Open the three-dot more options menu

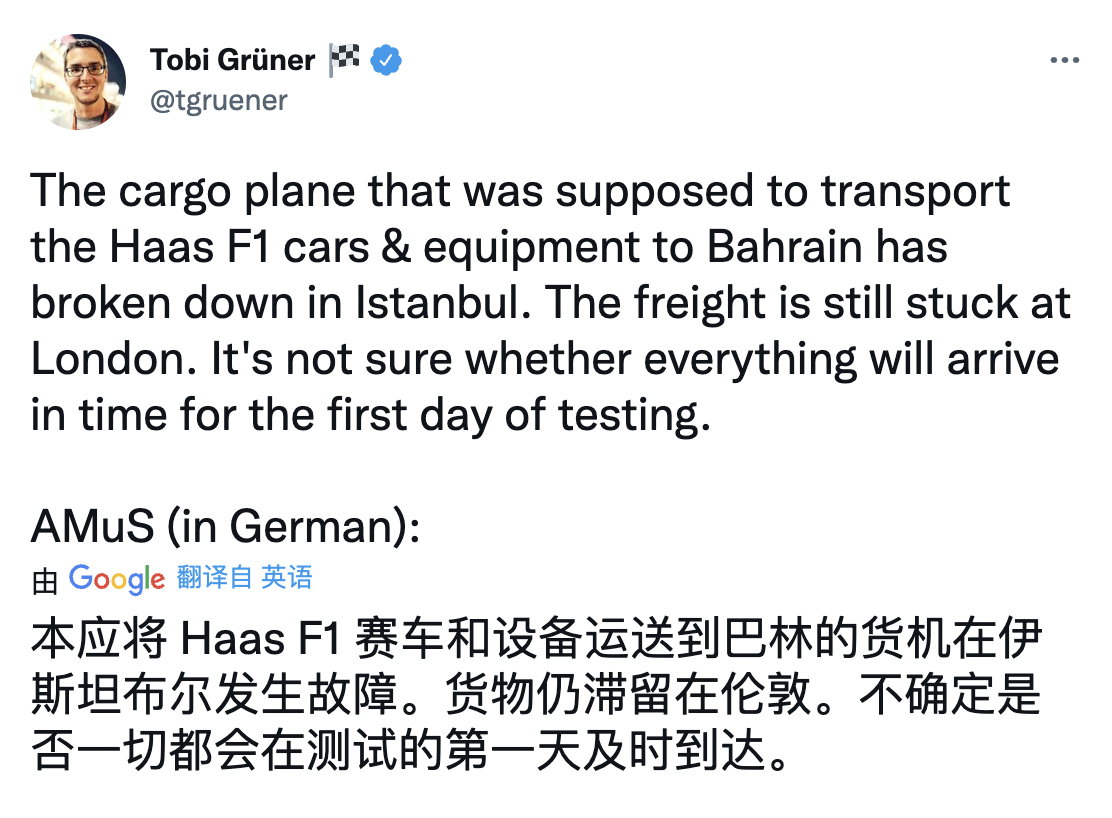1064,60
